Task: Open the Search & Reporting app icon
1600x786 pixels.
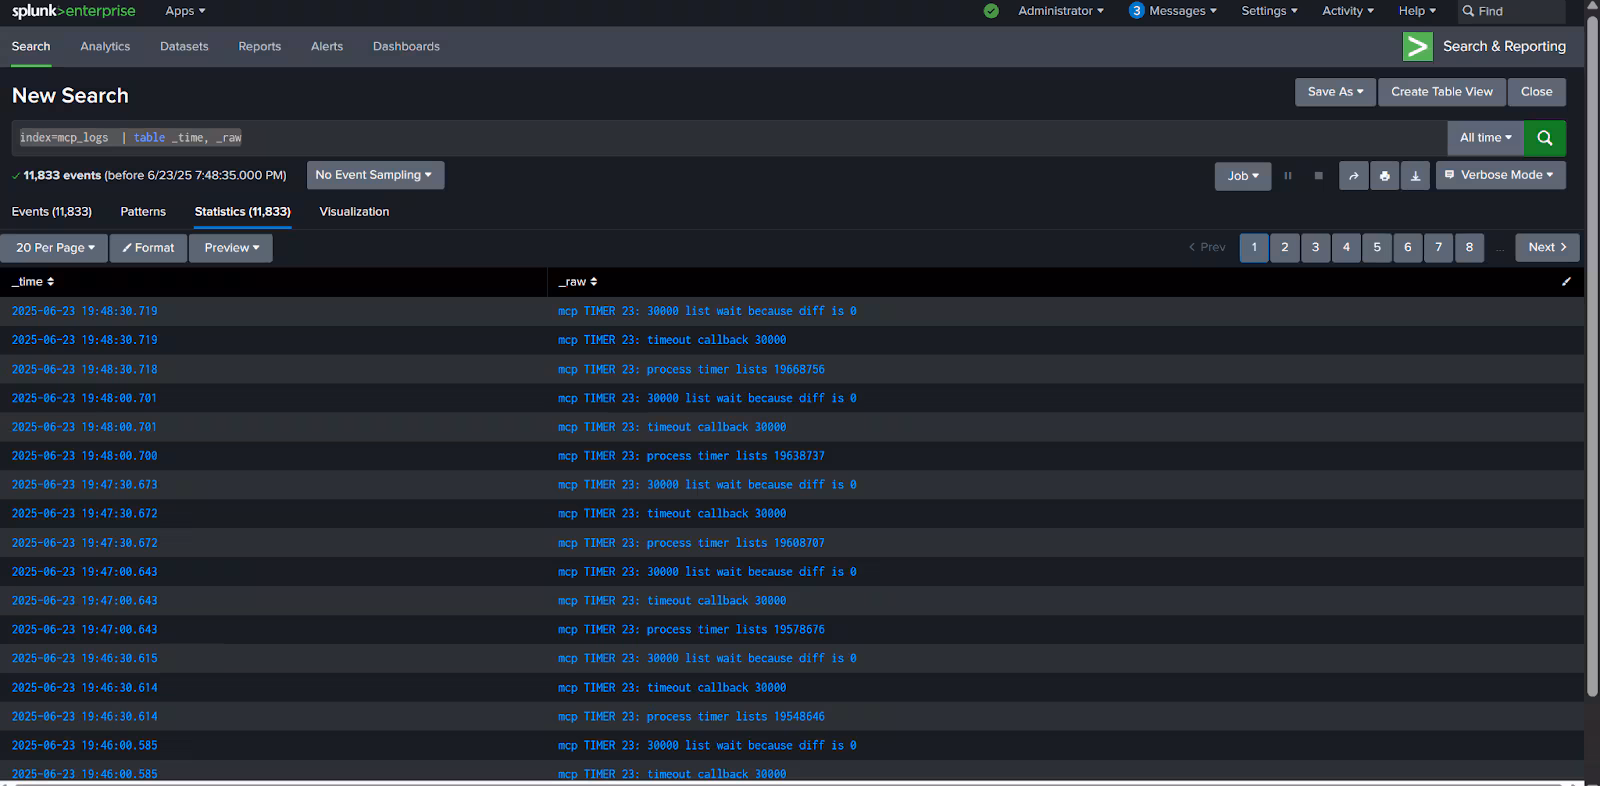Action: click(1417, 46)
